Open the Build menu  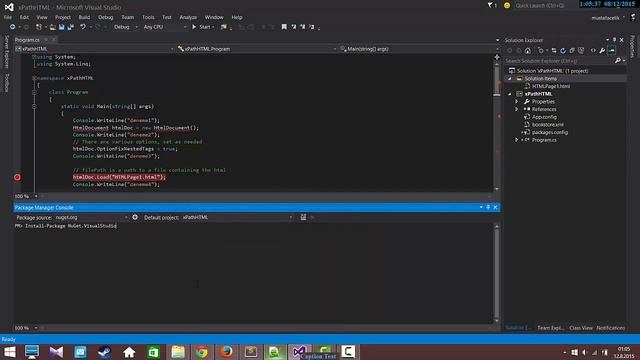[x=84, y=17]
